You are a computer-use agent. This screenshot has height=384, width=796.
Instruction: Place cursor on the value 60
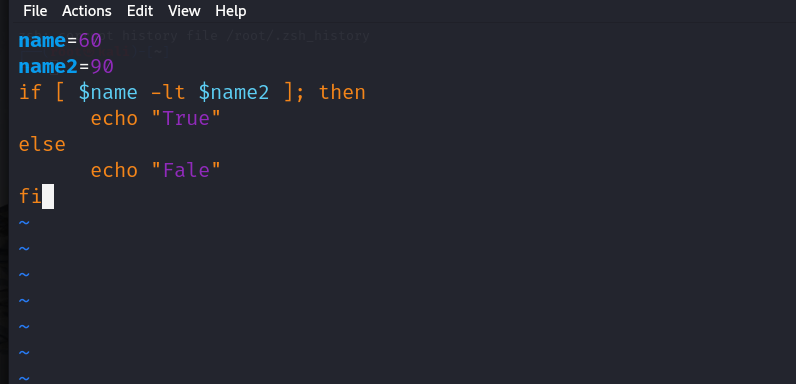click(x=90, y=41)
